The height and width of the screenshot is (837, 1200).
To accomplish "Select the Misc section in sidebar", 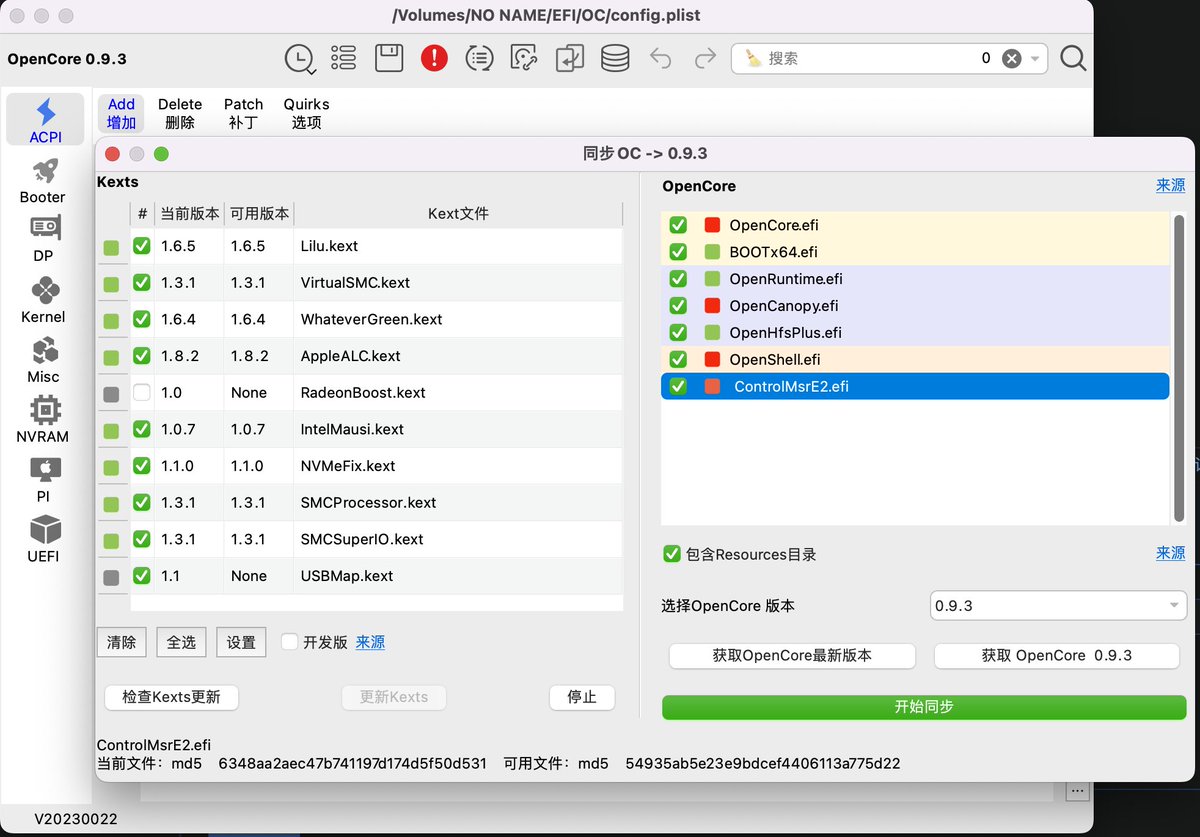I will tap(42, 355).
